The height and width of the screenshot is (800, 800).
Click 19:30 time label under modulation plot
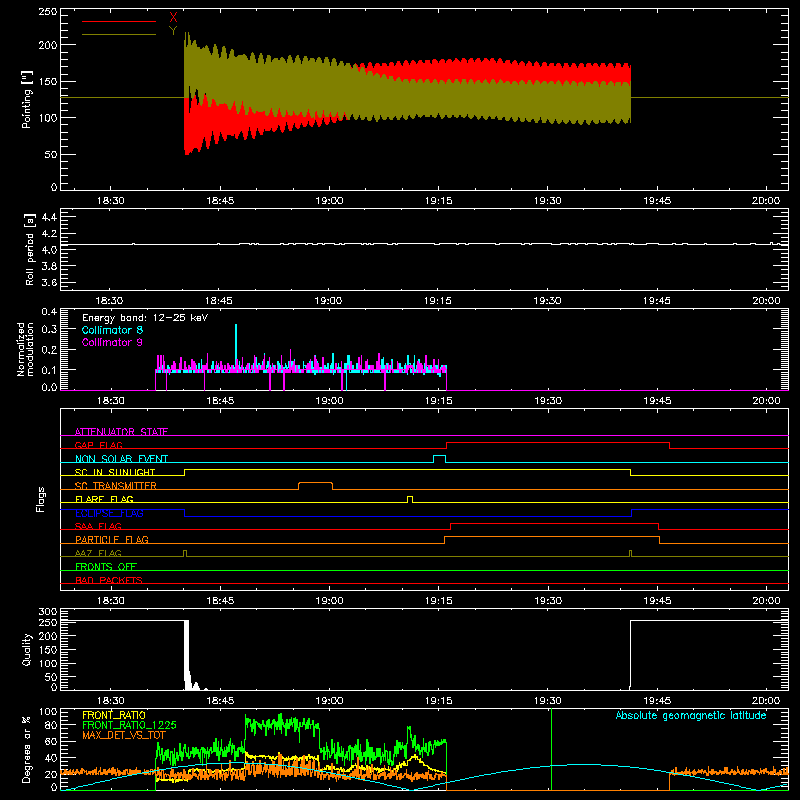coord(548,401)
